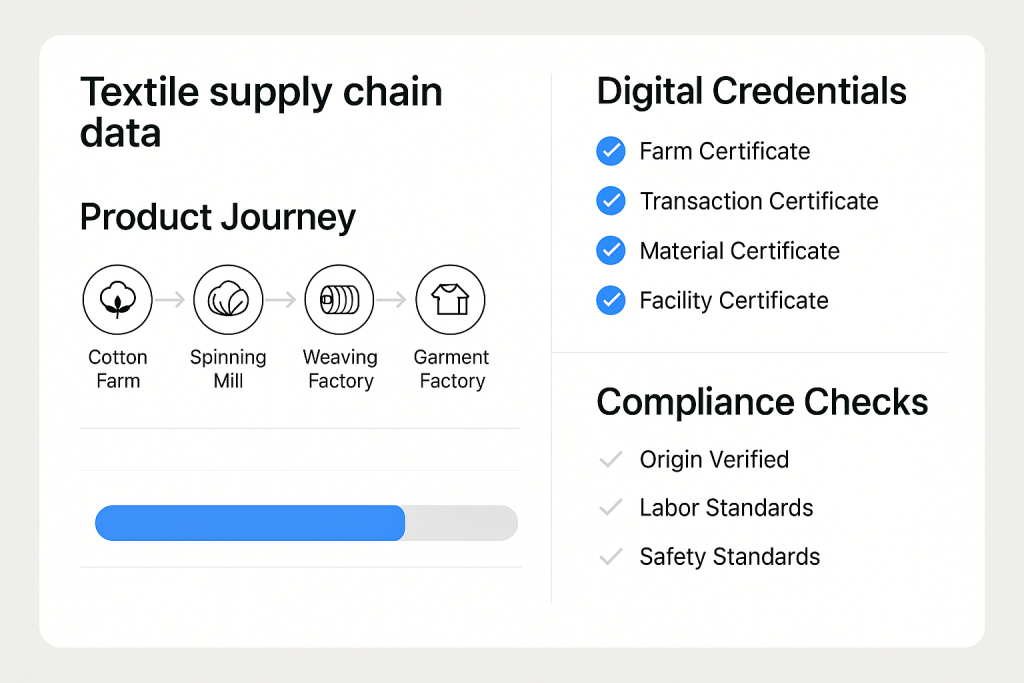Click the Transaction Certificate label
The height and width of the screenshot is (683, 1024).
tap(758, 201)
